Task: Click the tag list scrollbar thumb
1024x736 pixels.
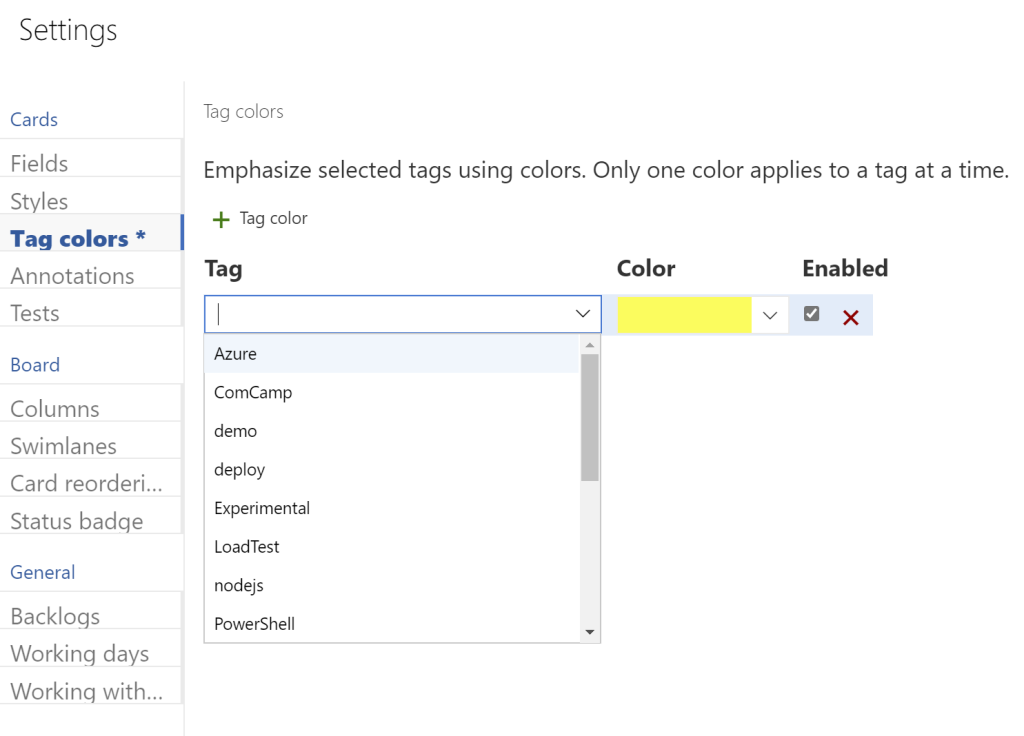Action: pos(590,417)
